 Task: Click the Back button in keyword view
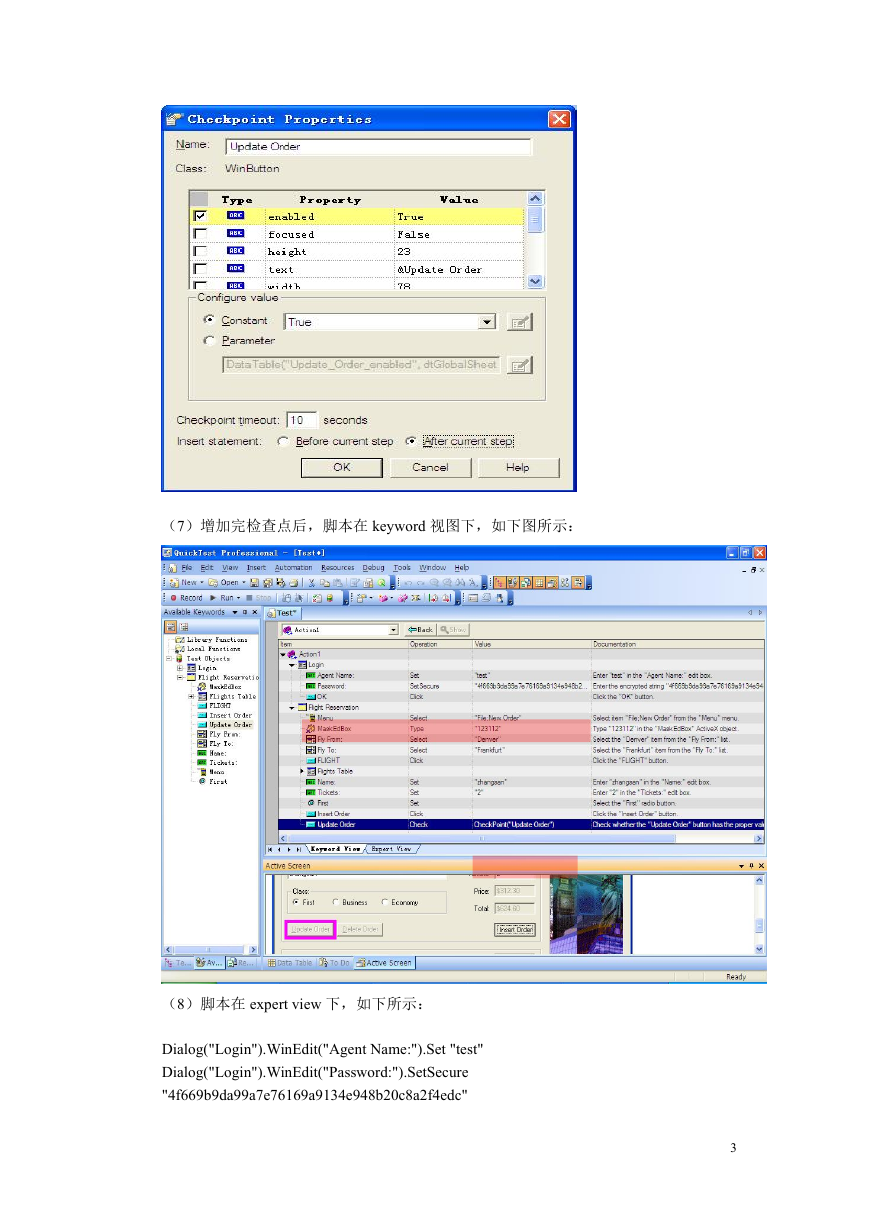click(420, 630)
